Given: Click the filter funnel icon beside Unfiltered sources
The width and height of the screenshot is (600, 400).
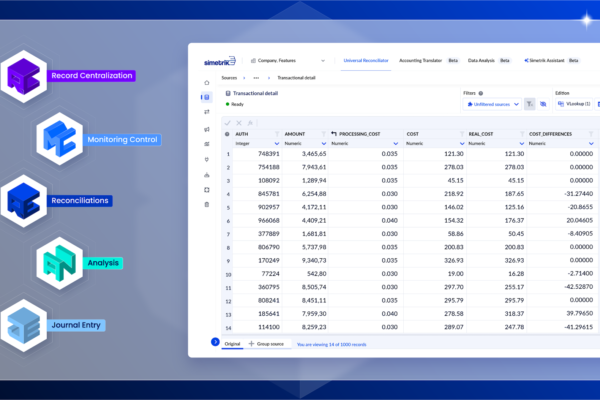Looking at the screenshot, I should point(530,104).
